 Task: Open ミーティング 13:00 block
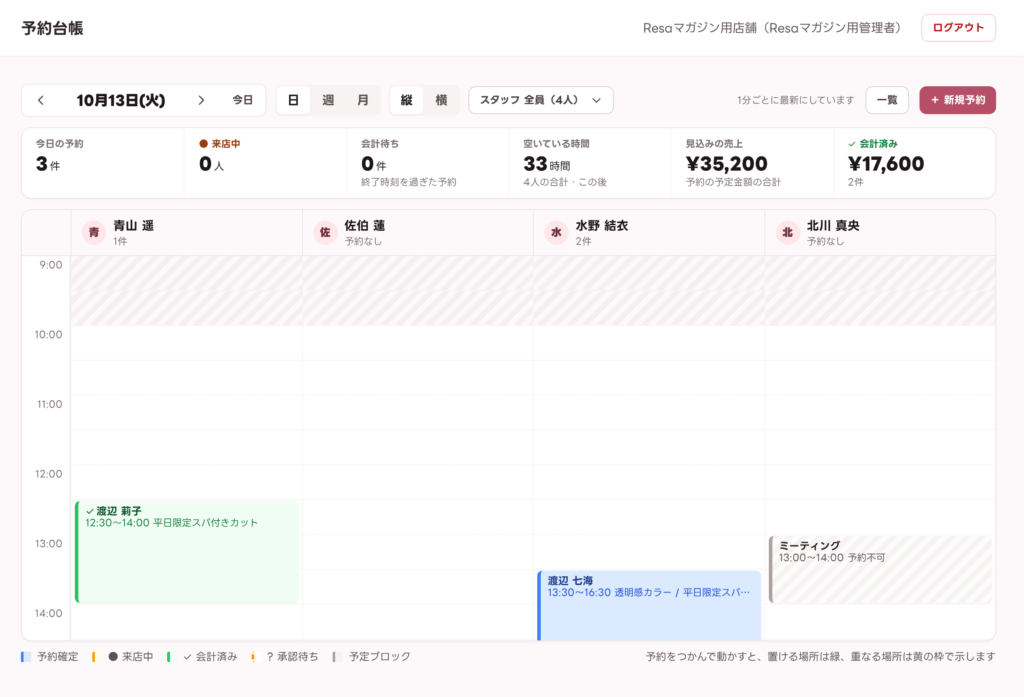pyautogui.click(x=880, y=570)
